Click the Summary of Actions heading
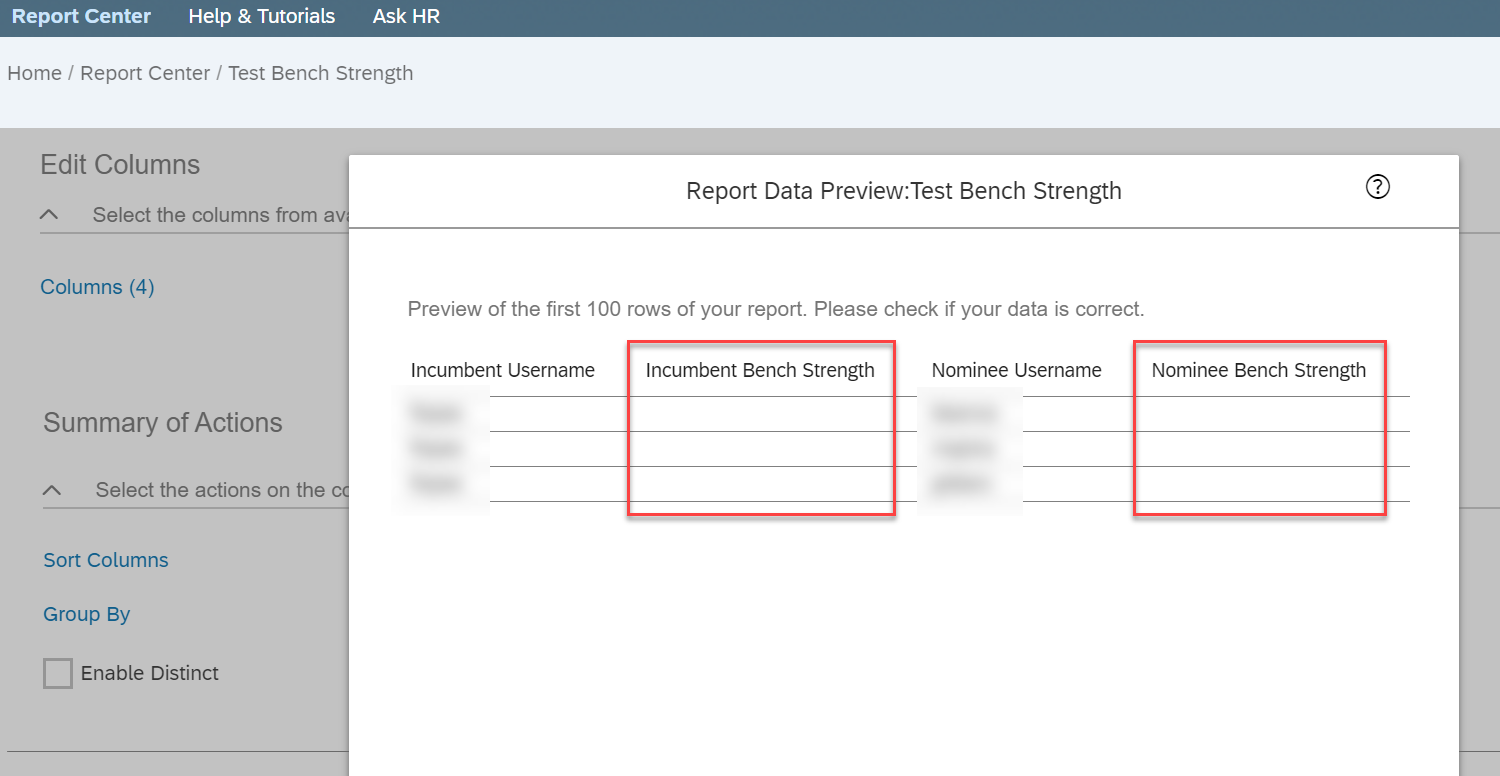 coord(163,423)
